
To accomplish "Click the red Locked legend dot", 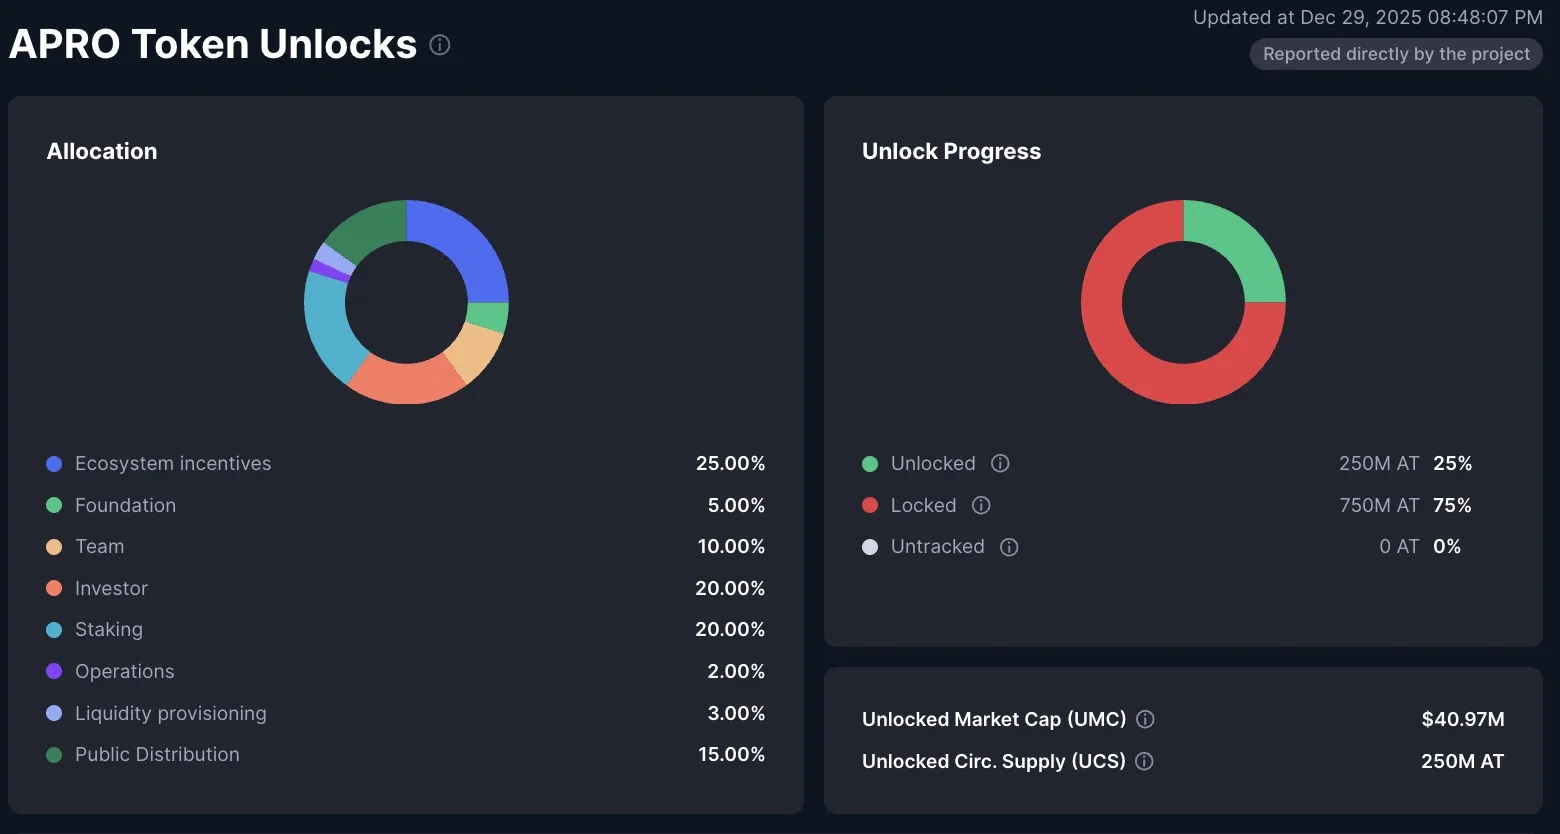I will 870,505.
